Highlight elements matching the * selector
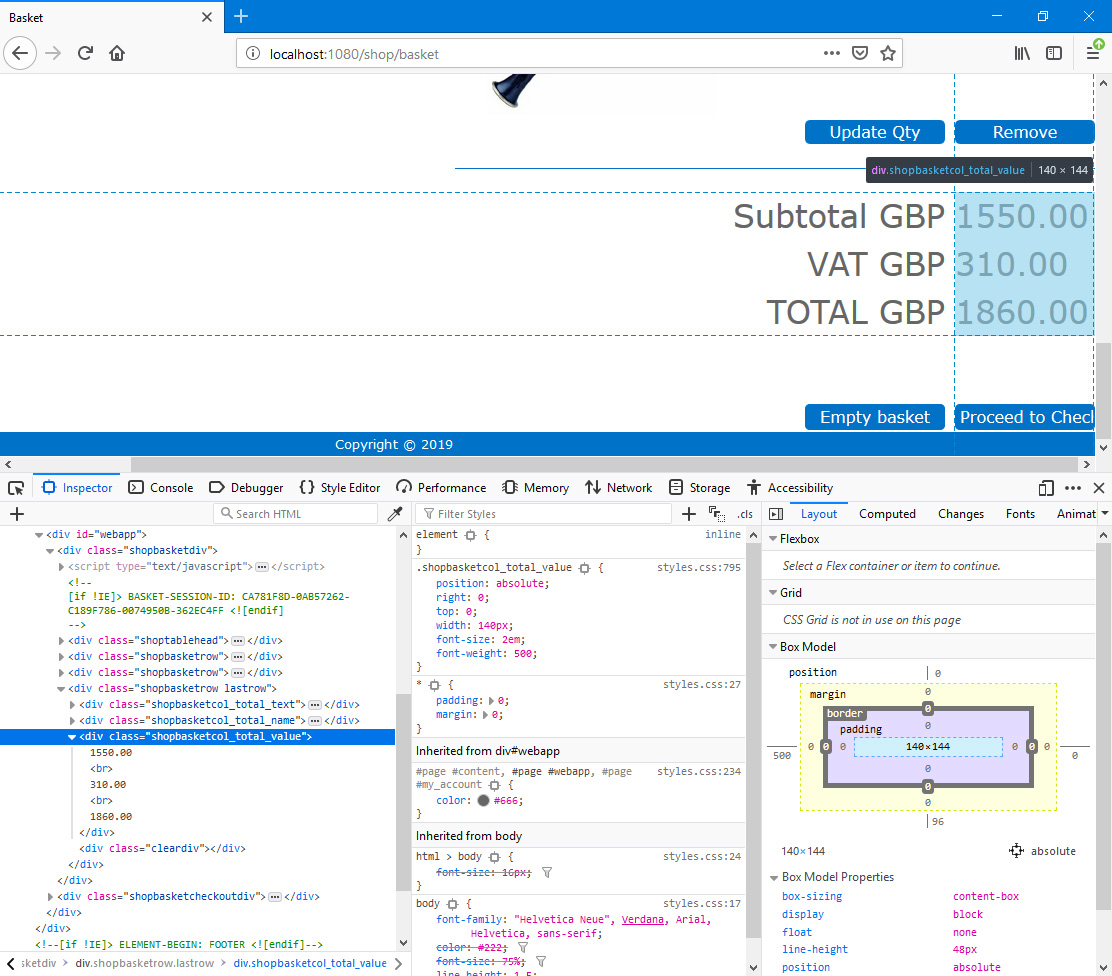Screen dimensions: 1112x976 pyautogui.click(x=435, y=685)
